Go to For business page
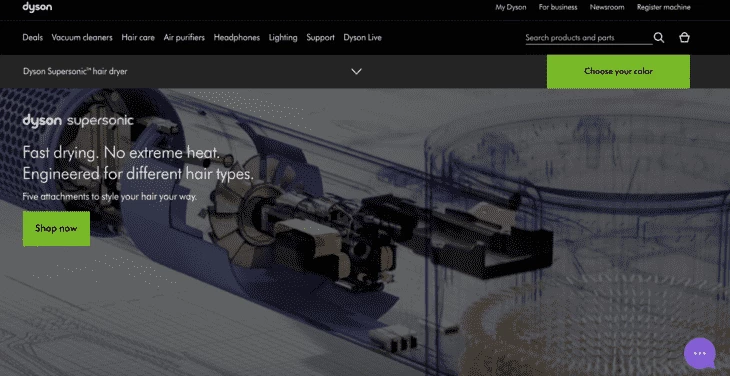The height and width of the screenshot is (376, 730). pyautogui.click(x=558, y=7)
